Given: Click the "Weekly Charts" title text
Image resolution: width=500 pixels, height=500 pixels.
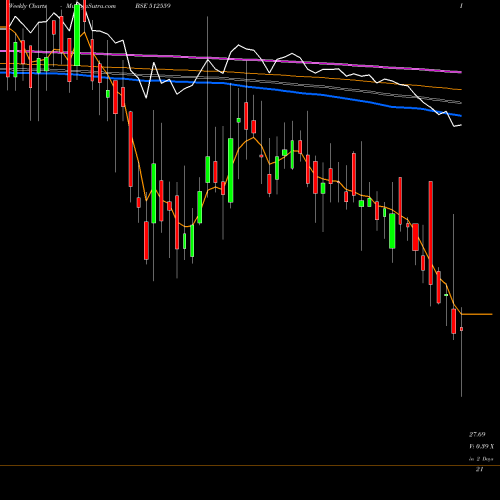Looking at the screenshot, I should point(28,6).
